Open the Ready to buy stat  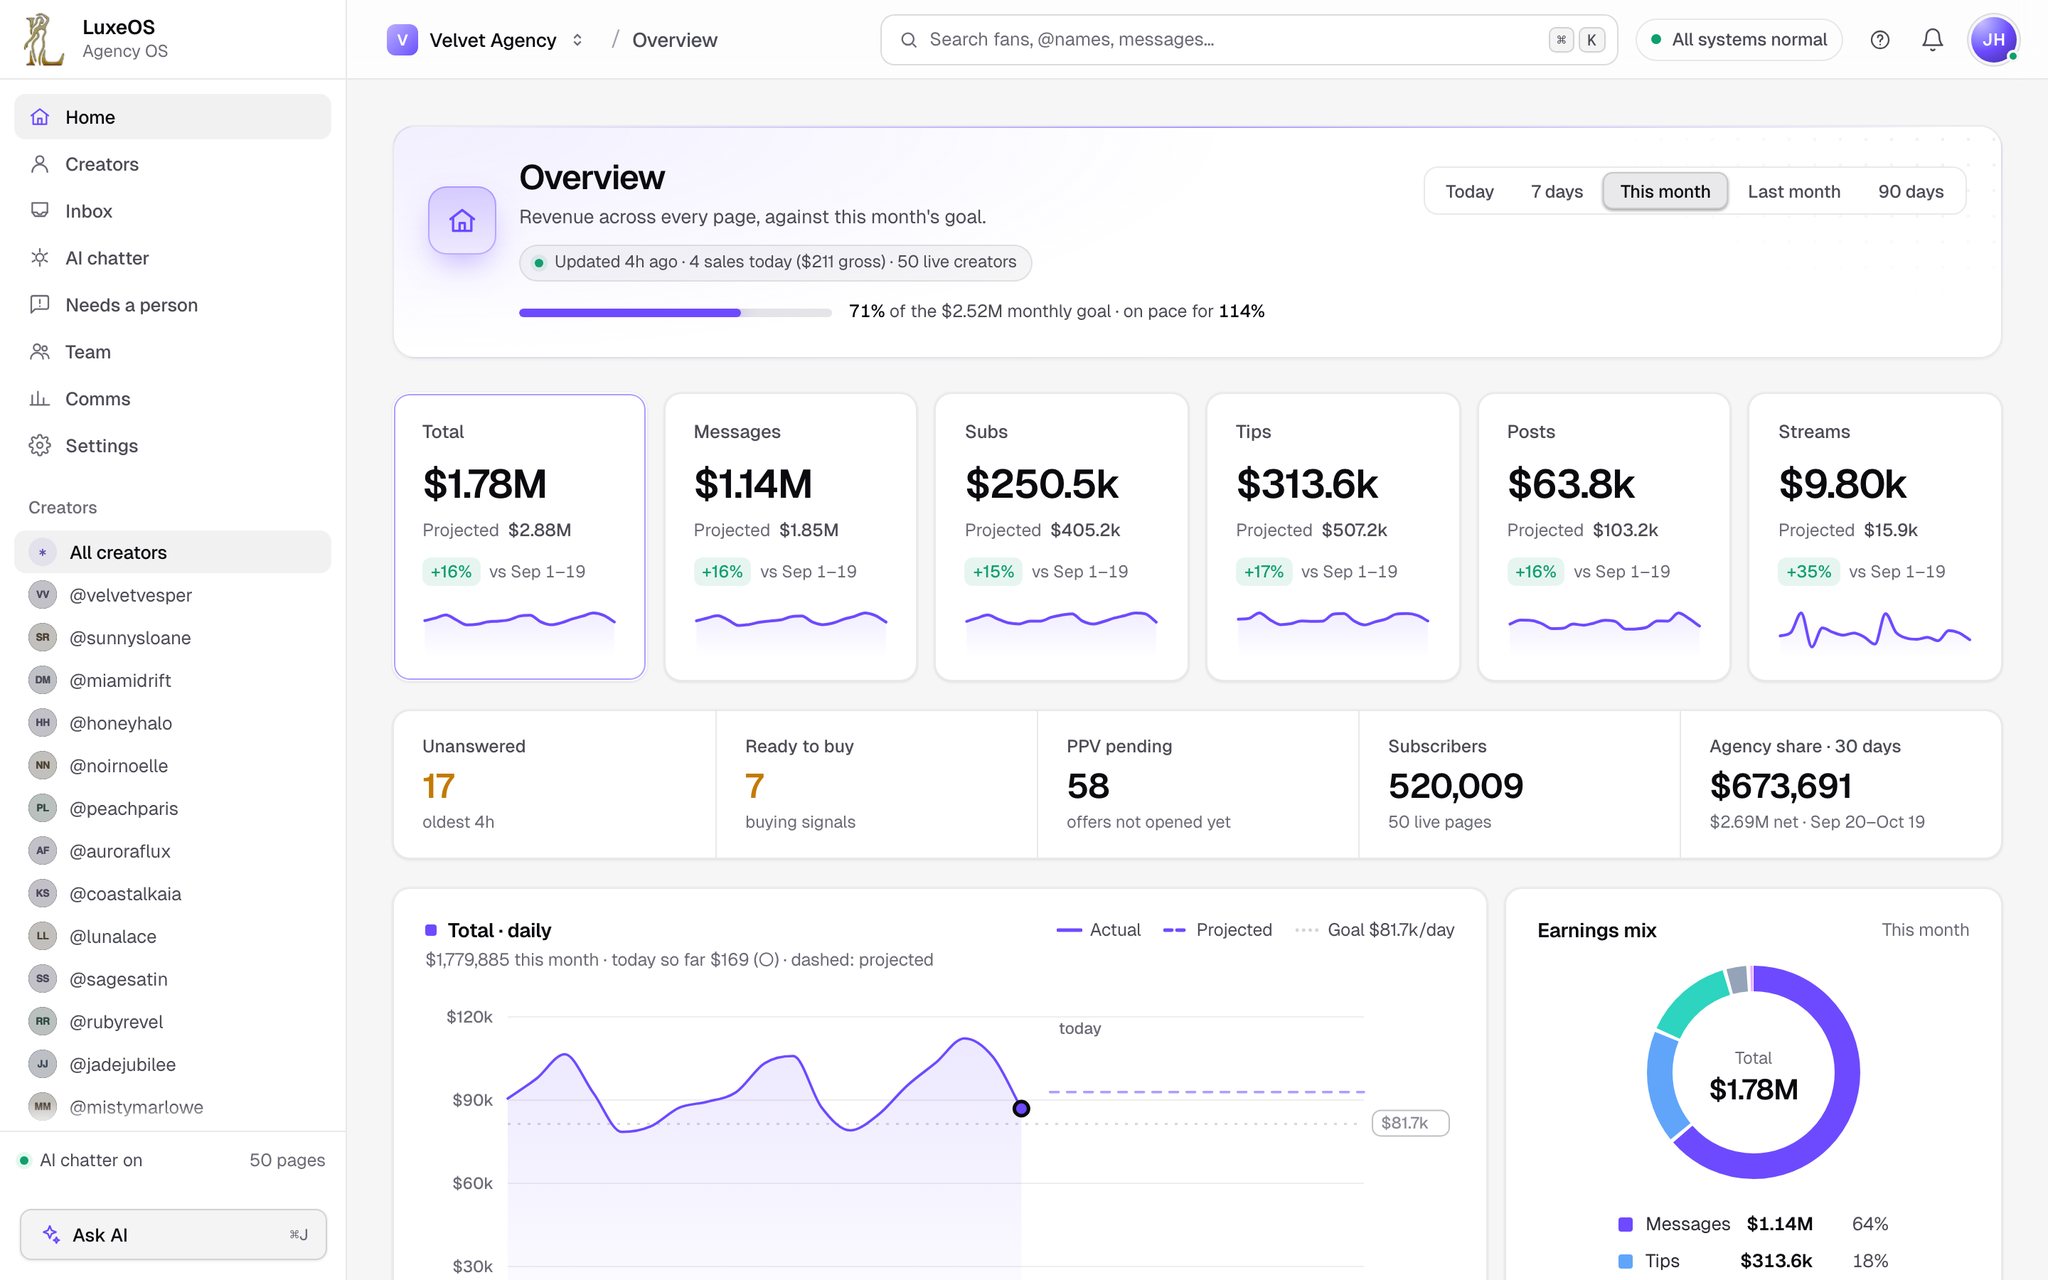tap(877, 784)
